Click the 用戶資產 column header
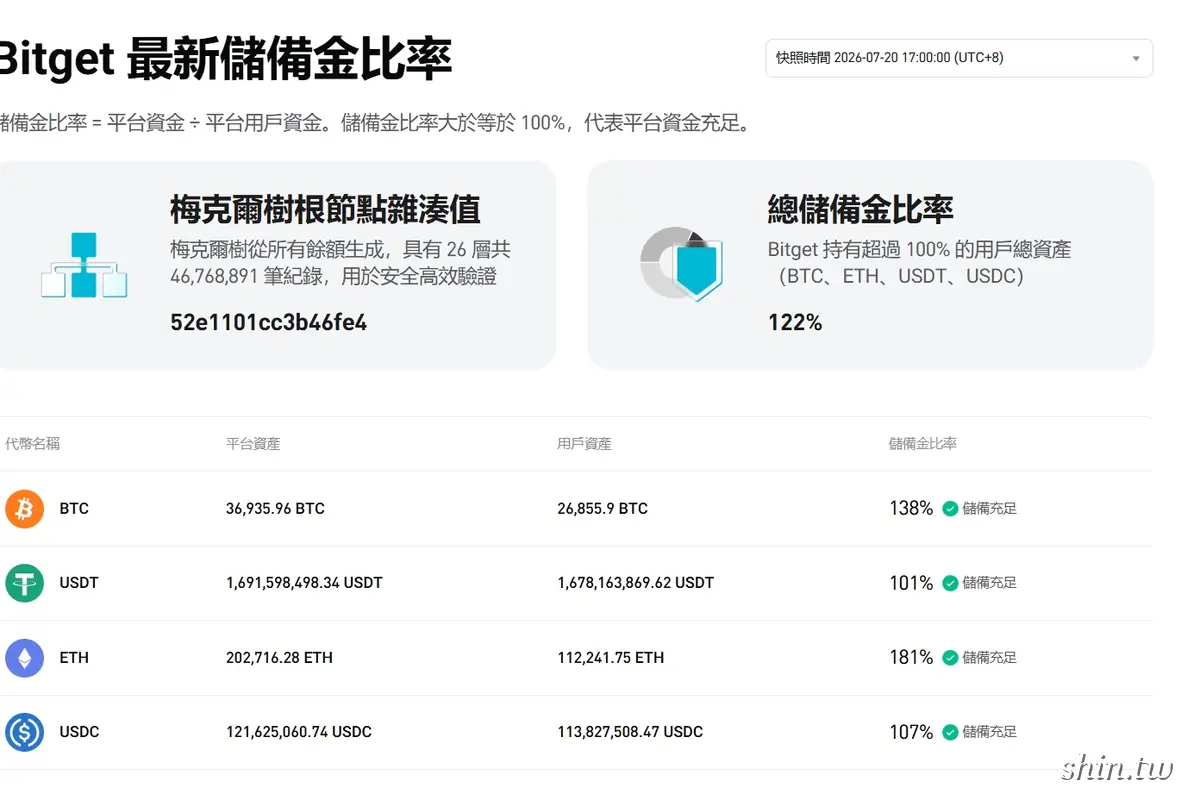This screenshot has width=1200, height=800. (x=584, y=443)
